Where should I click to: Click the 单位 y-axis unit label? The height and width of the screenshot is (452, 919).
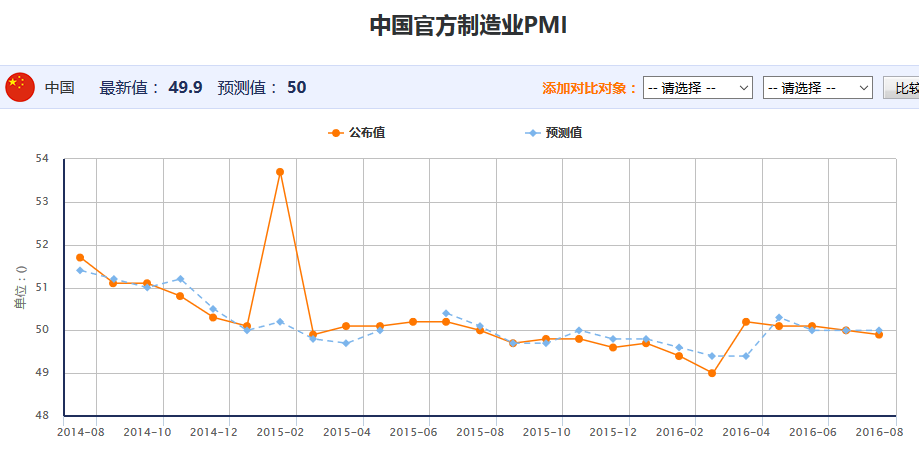(x=21, y=287)
